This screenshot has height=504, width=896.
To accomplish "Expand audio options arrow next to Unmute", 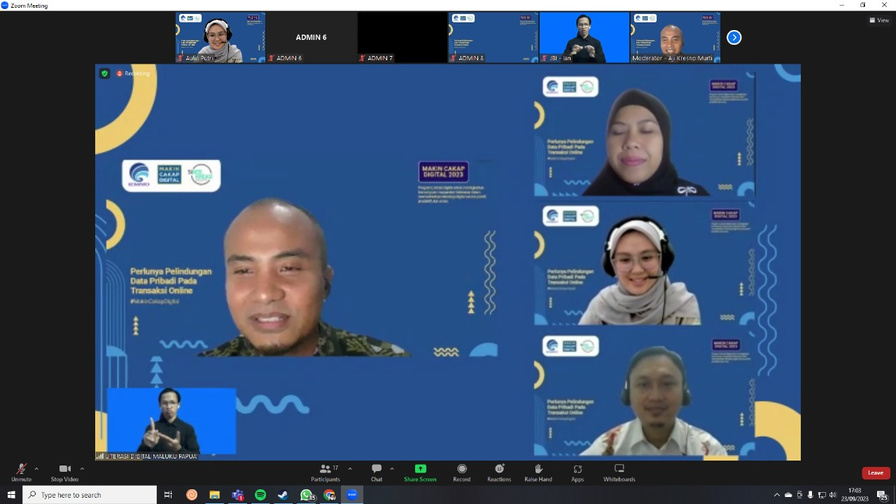I will pyautogui.click(x=37, y=468).
